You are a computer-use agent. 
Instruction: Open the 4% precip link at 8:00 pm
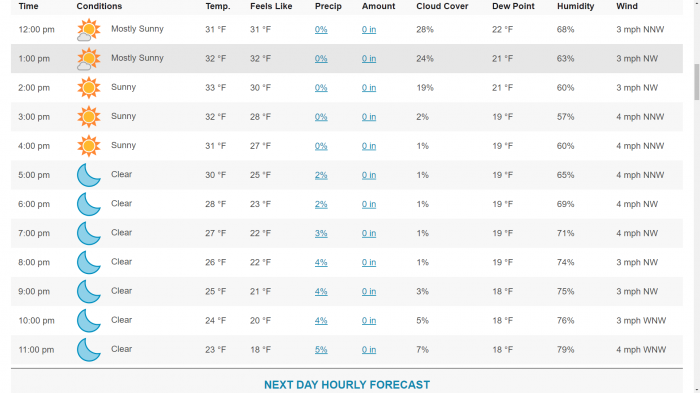point(321,263)
